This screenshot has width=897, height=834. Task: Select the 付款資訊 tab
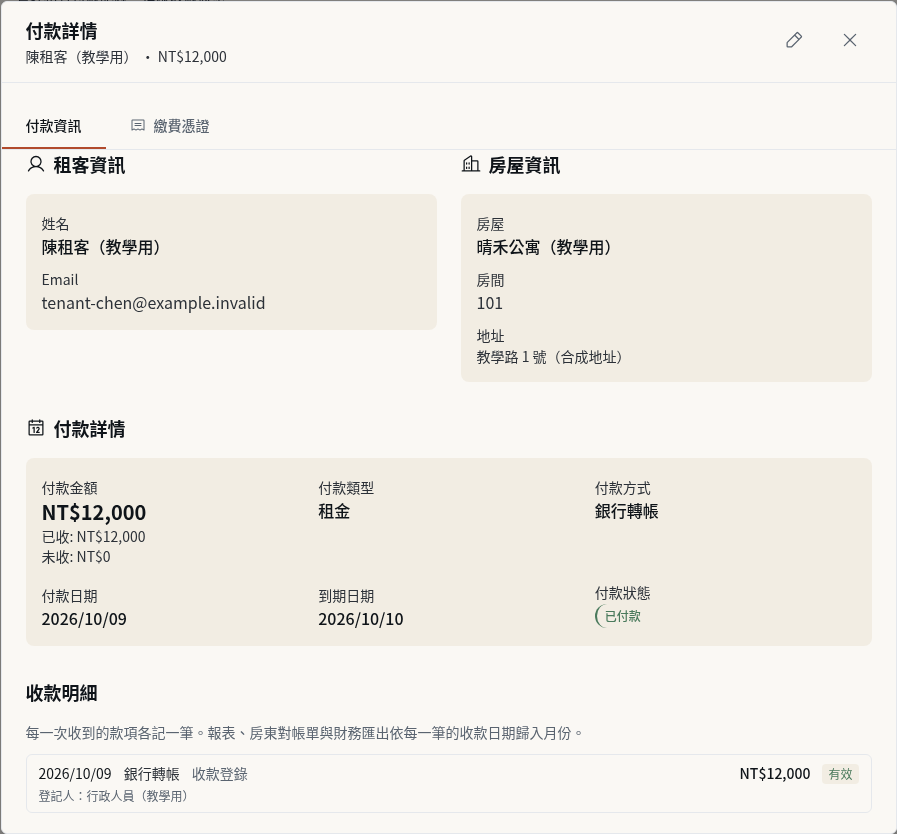pyautogui.click(x=54, y=126)
